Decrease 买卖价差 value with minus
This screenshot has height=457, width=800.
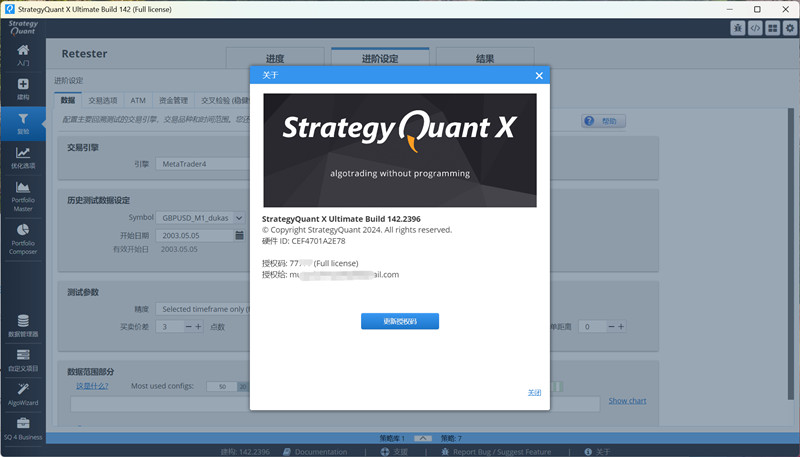click(x=188, y=326)
